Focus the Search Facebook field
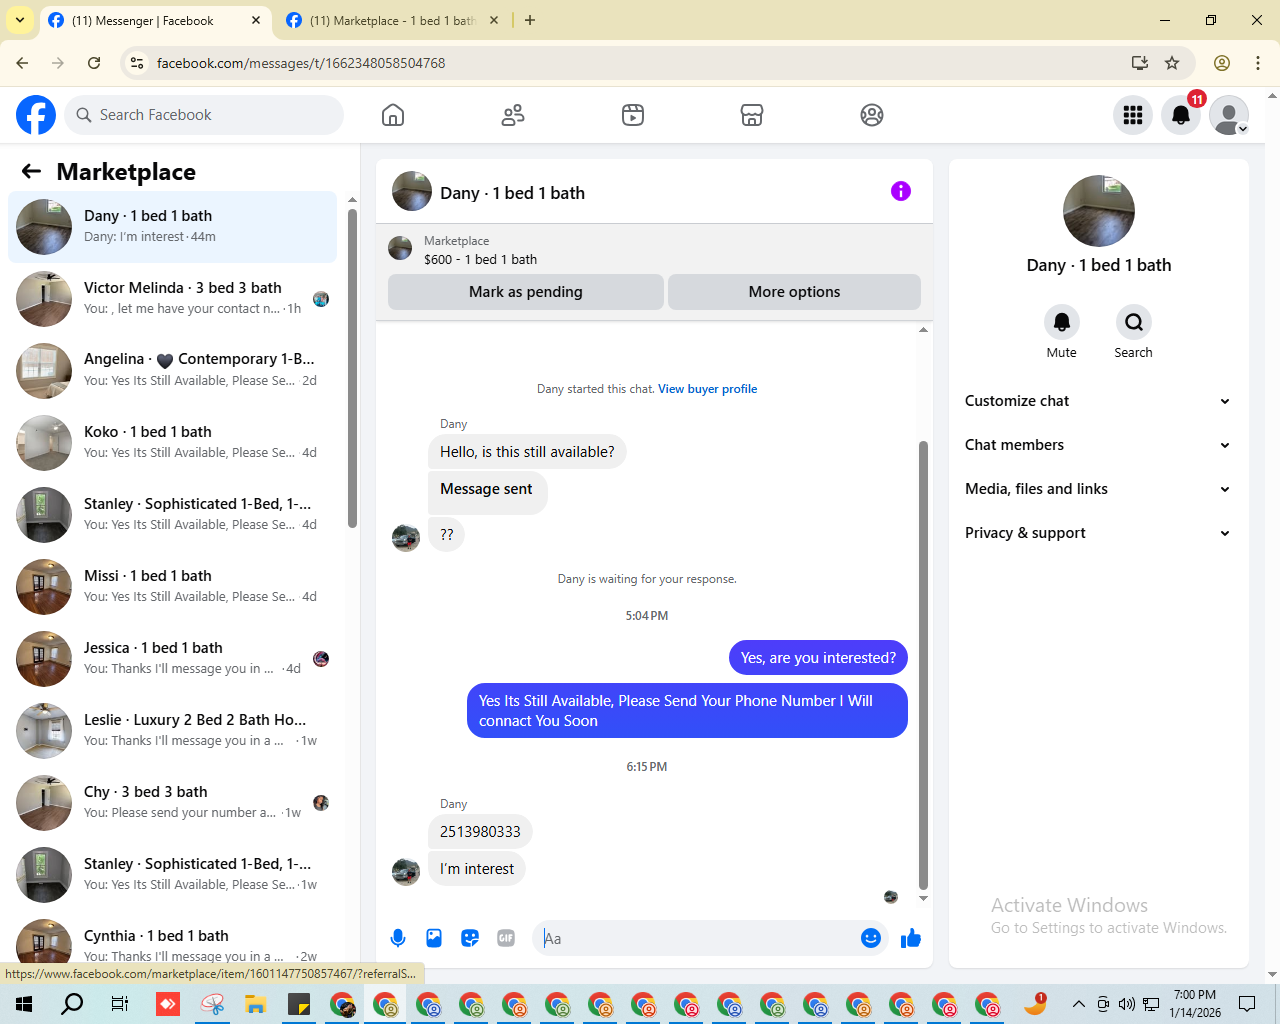This screenshot has height=1024, width=1280. (204, 115)
